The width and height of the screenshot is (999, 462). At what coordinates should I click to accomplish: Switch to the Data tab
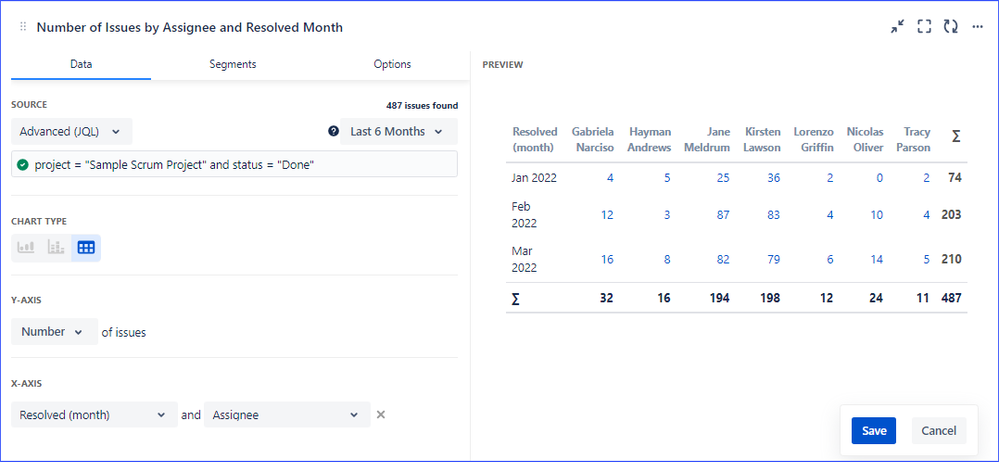(x=81, y=64)
